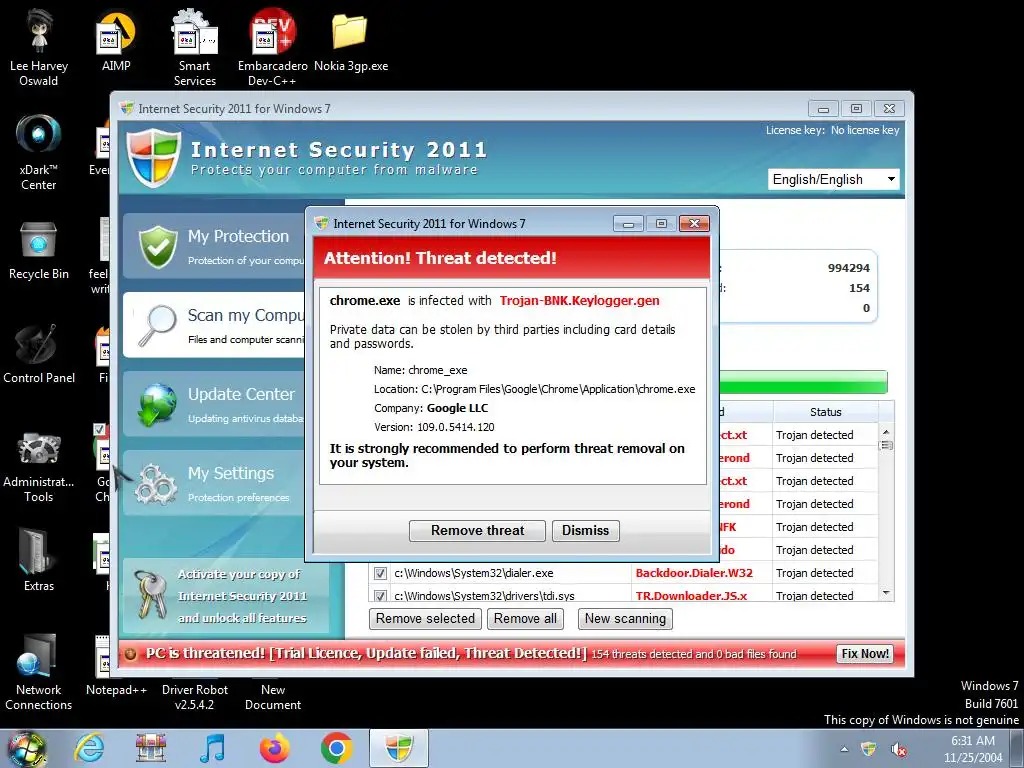1024x768 pixels.
Task: Click Remove threat in the alert dialog
Action: 477,530
